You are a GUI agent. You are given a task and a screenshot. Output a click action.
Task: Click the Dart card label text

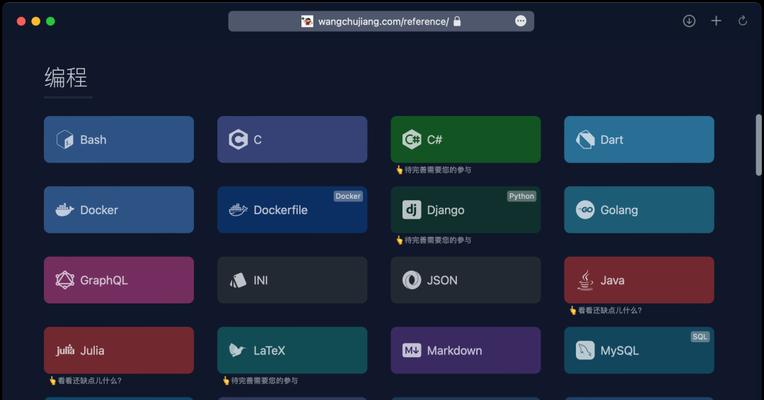pos(611,140)
